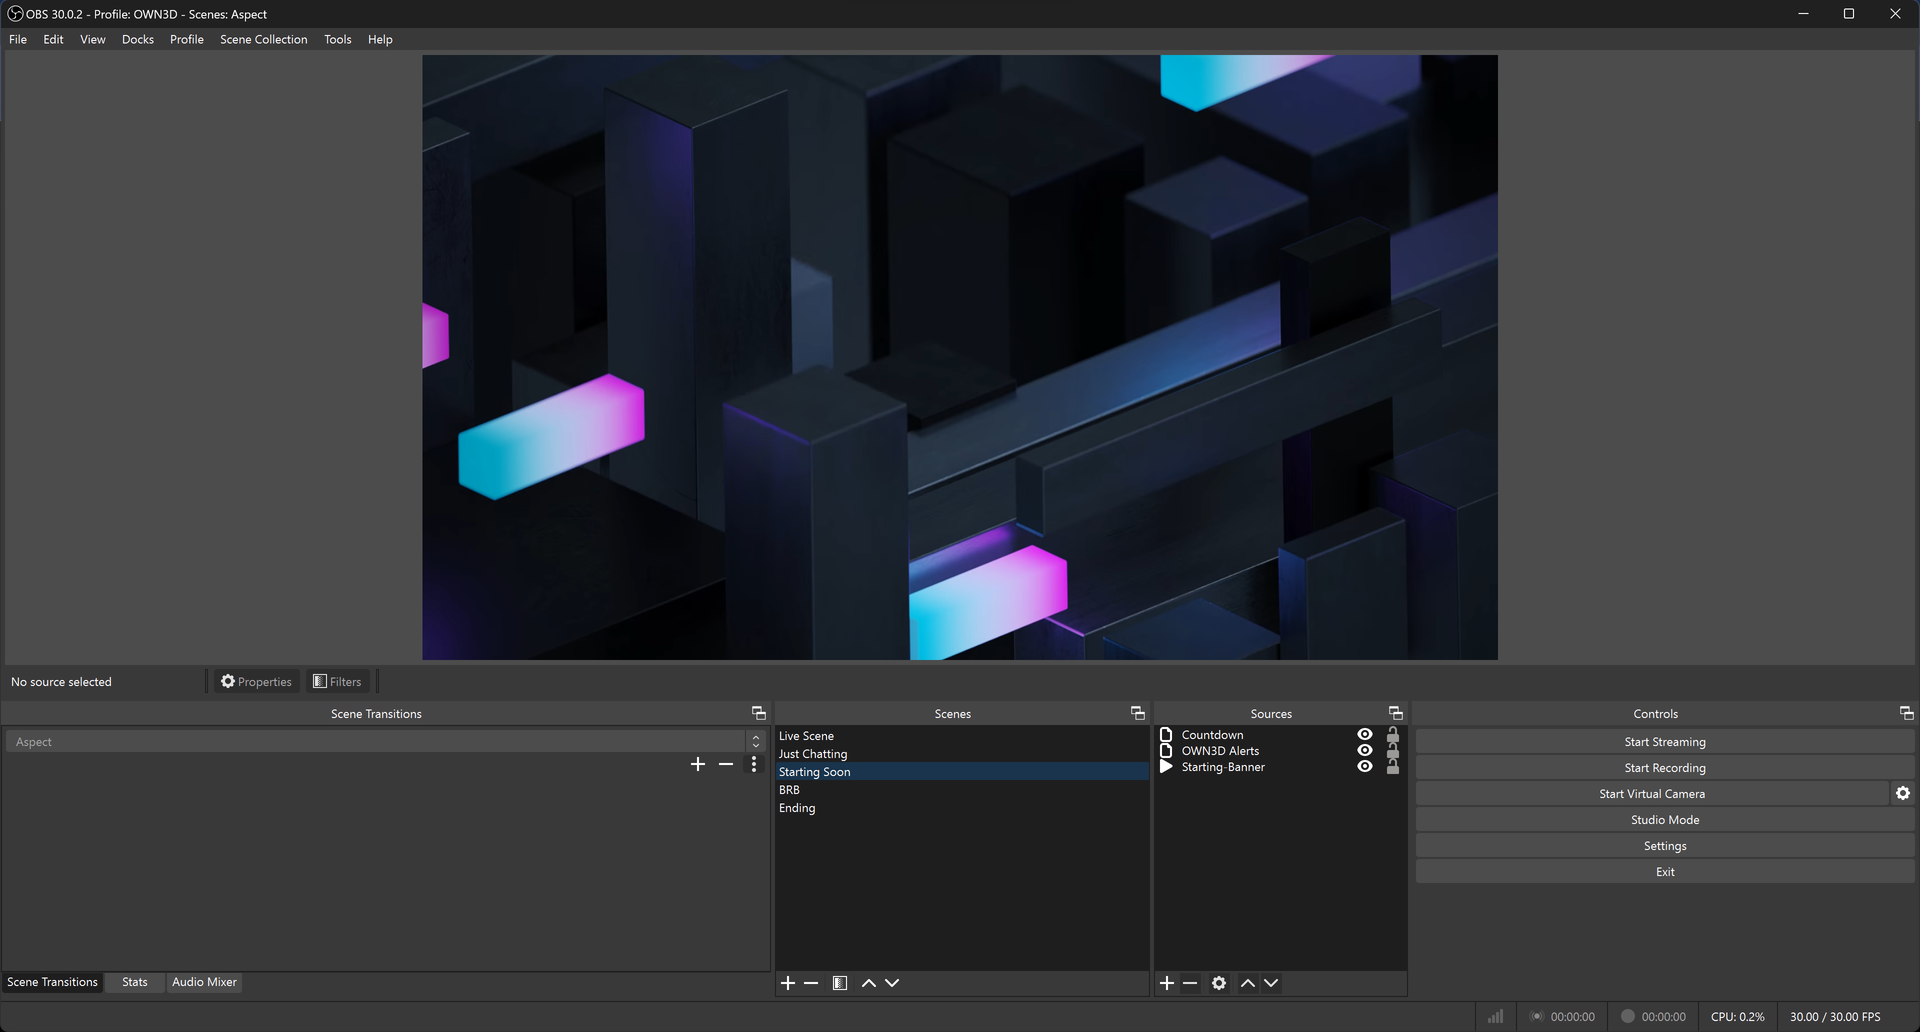1920x1032 pixels.
Task: Enable Studio Mode
Action: (x=1664, y=819)
